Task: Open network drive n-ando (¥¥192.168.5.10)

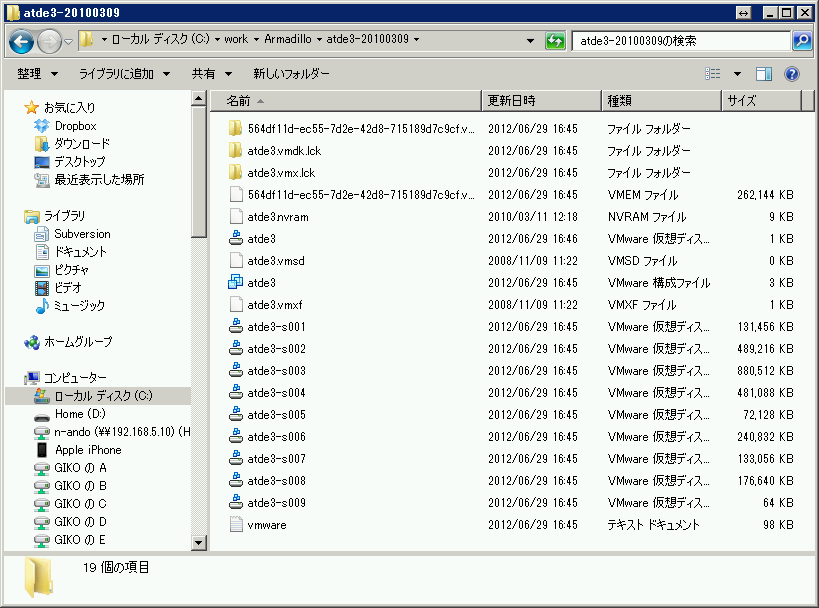Action: point(112,432)
